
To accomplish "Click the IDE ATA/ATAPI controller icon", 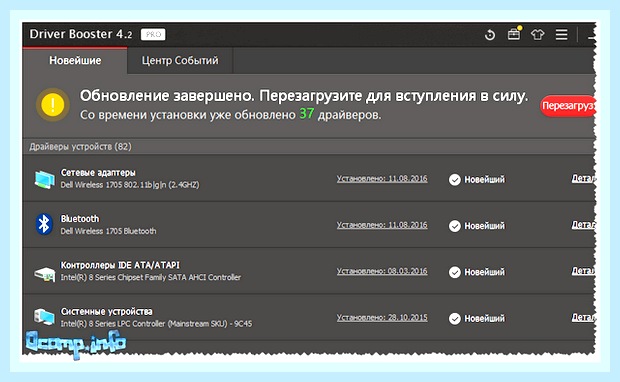I will (44, 273).
